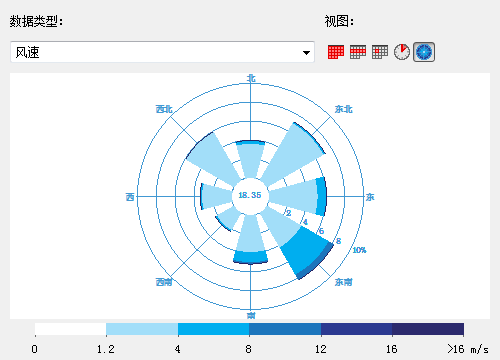
Task: Click the medium blue 8–12 legend swatch
Action: [285, 329]
